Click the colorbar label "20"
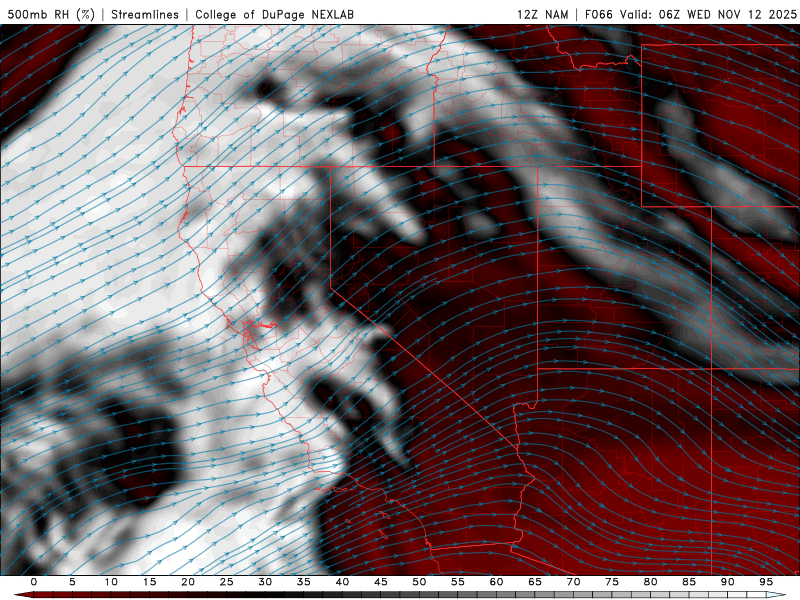 (x=188, y=582)
